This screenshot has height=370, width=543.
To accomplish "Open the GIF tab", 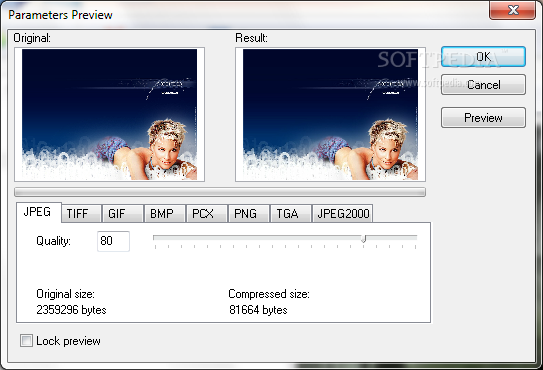I will [123, 213].
